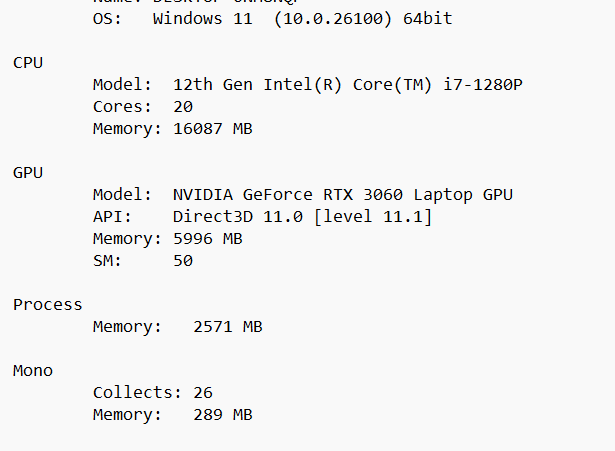615x451 pixels.
Task: Click the GPU section heading
Action: tap(28, 173)
